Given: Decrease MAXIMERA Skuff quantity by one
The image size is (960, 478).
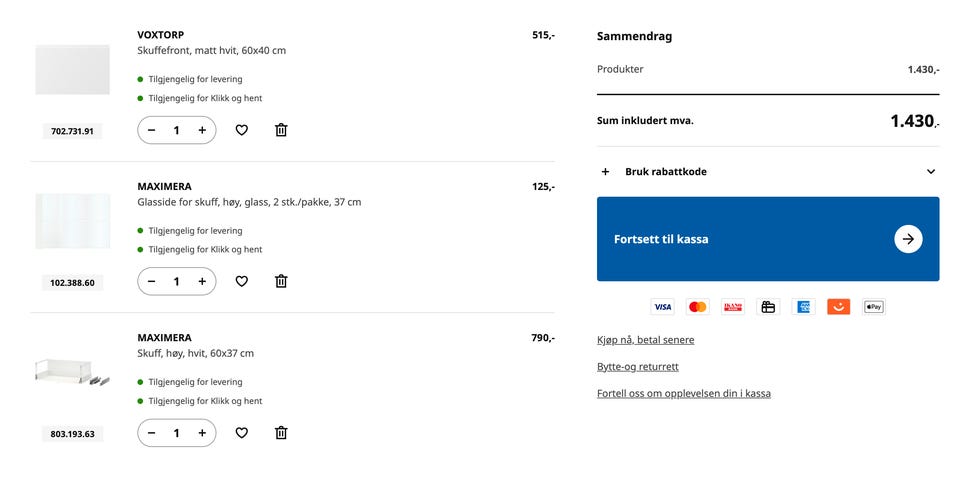Looking at the screenshot, I should click(152, 433).
